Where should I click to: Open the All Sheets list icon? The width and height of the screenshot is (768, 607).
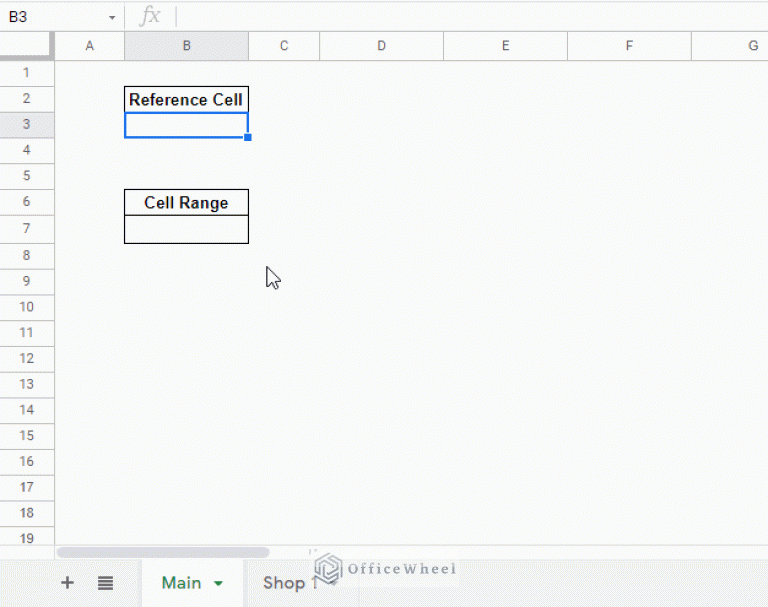click(x=105, y=583)
